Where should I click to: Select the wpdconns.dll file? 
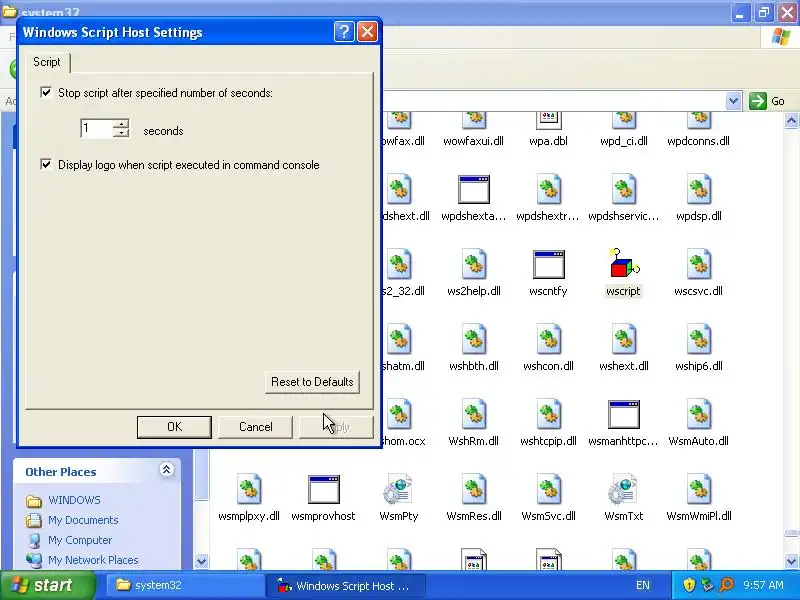pyautogui.click(x=698, y=128)
